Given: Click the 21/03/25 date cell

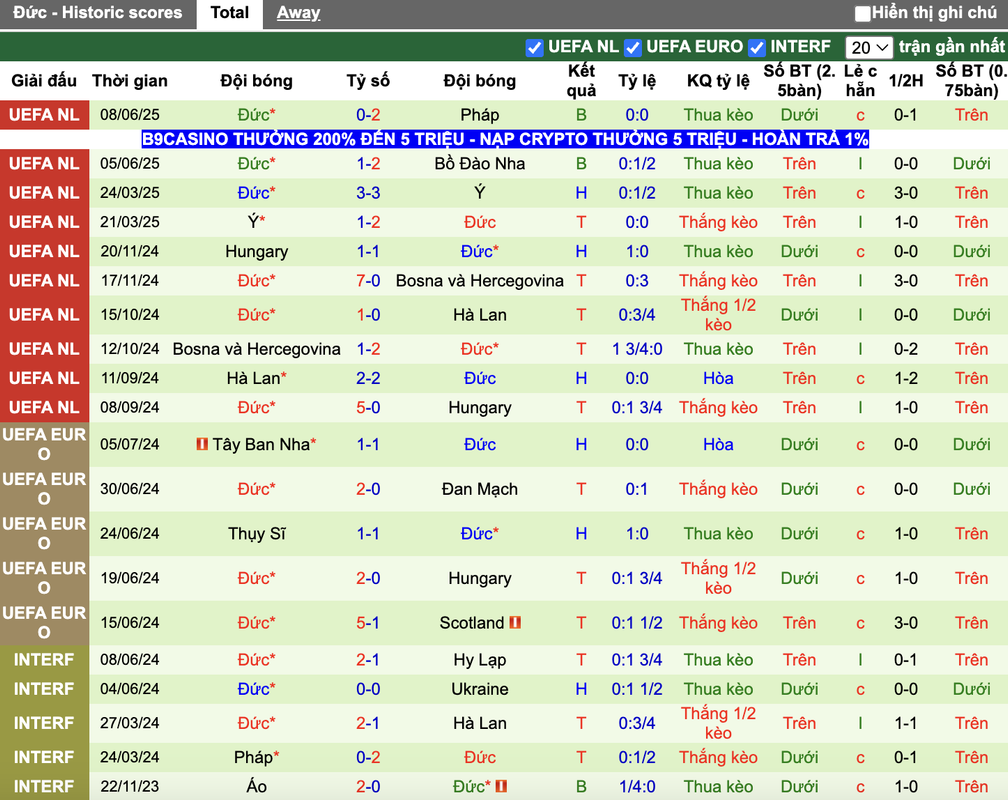Looking at the screenshot, I should (129, 222).
